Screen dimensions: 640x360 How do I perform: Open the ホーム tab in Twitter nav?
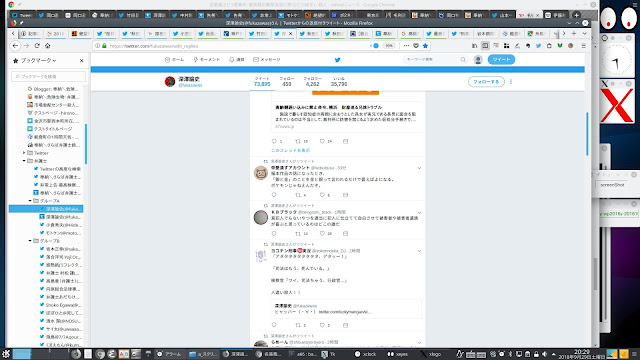tap(174, 60)
